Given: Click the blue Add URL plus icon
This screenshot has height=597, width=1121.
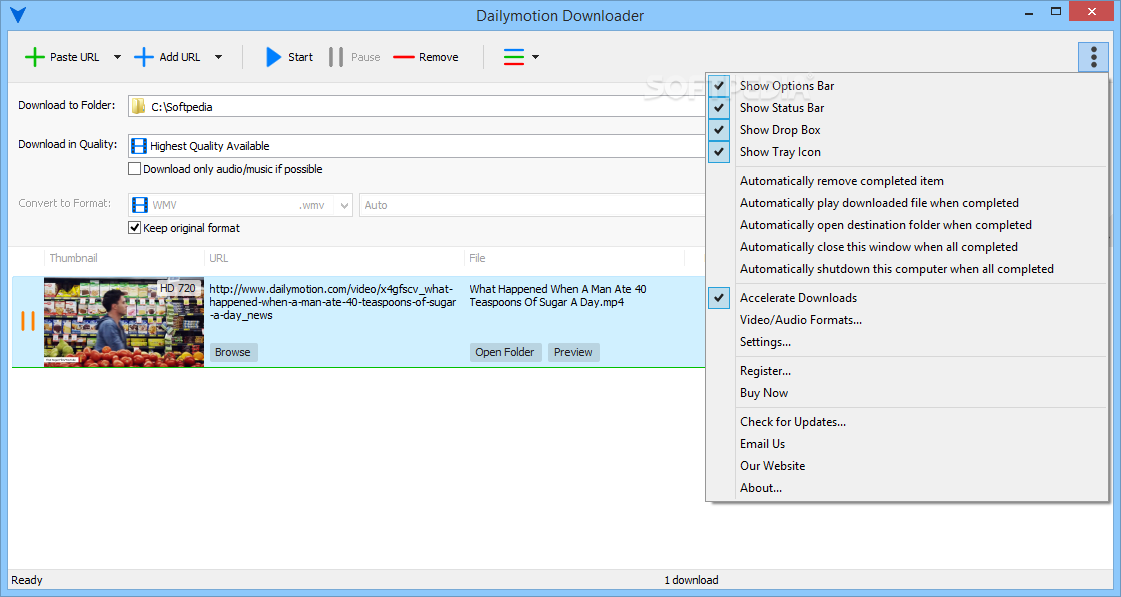Looking at the screenshot, I should pyautogui.click(x=144, y=57).
